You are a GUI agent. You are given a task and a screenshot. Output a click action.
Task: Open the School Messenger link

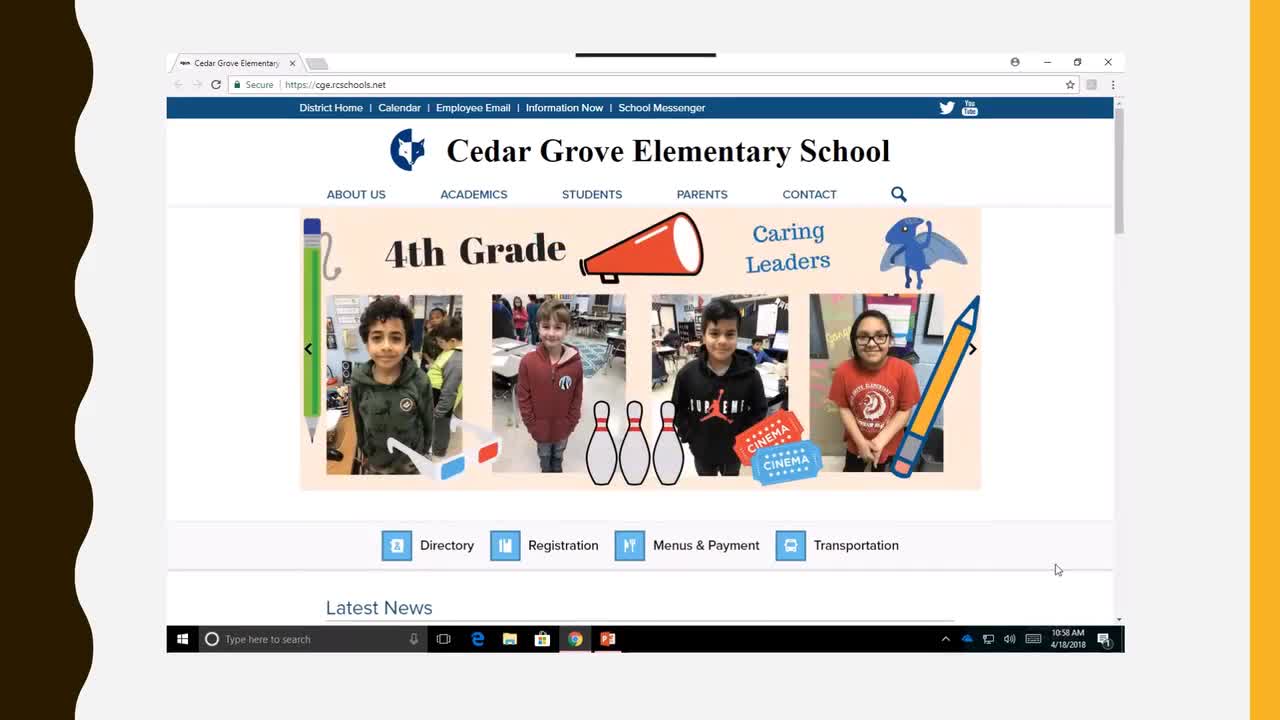[x=662, y=107]
